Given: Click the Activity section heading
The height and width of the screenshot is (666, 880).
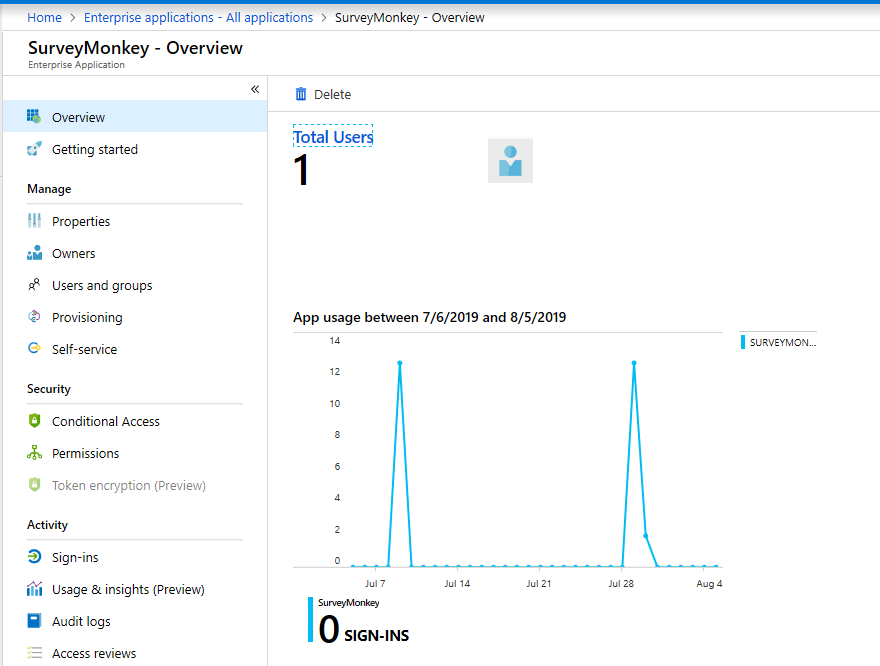Looking at the screenshot, I should [47, 525].
